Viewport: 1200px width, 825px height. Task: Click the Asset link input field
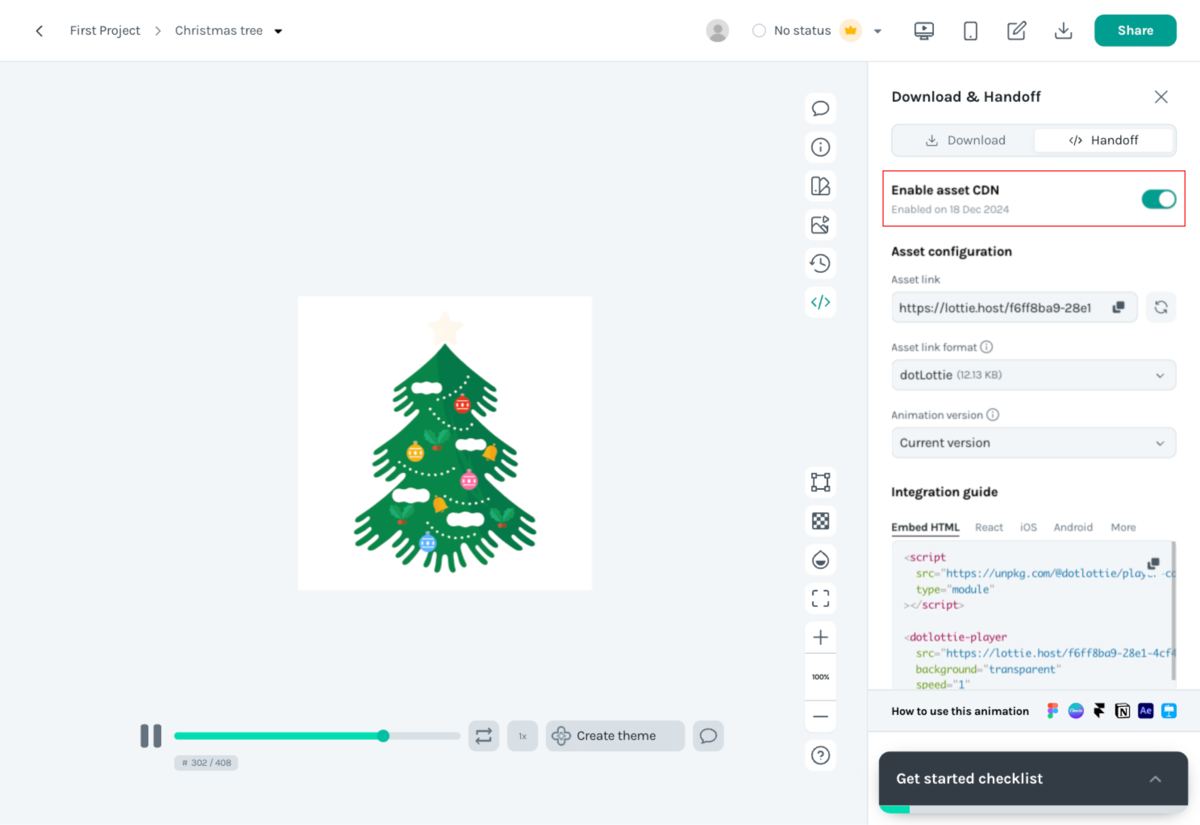coord(1014,308)
